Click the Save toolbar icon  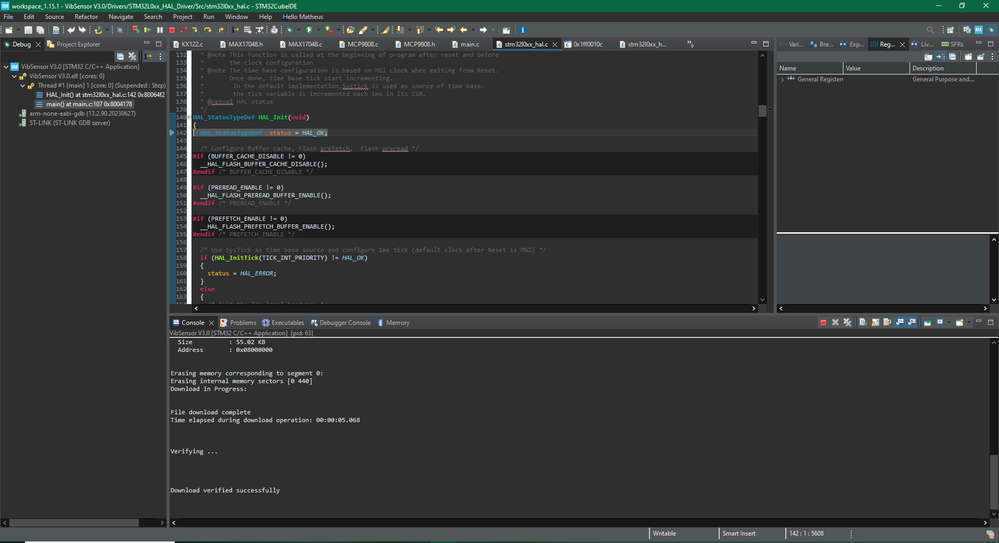[28, 30]
